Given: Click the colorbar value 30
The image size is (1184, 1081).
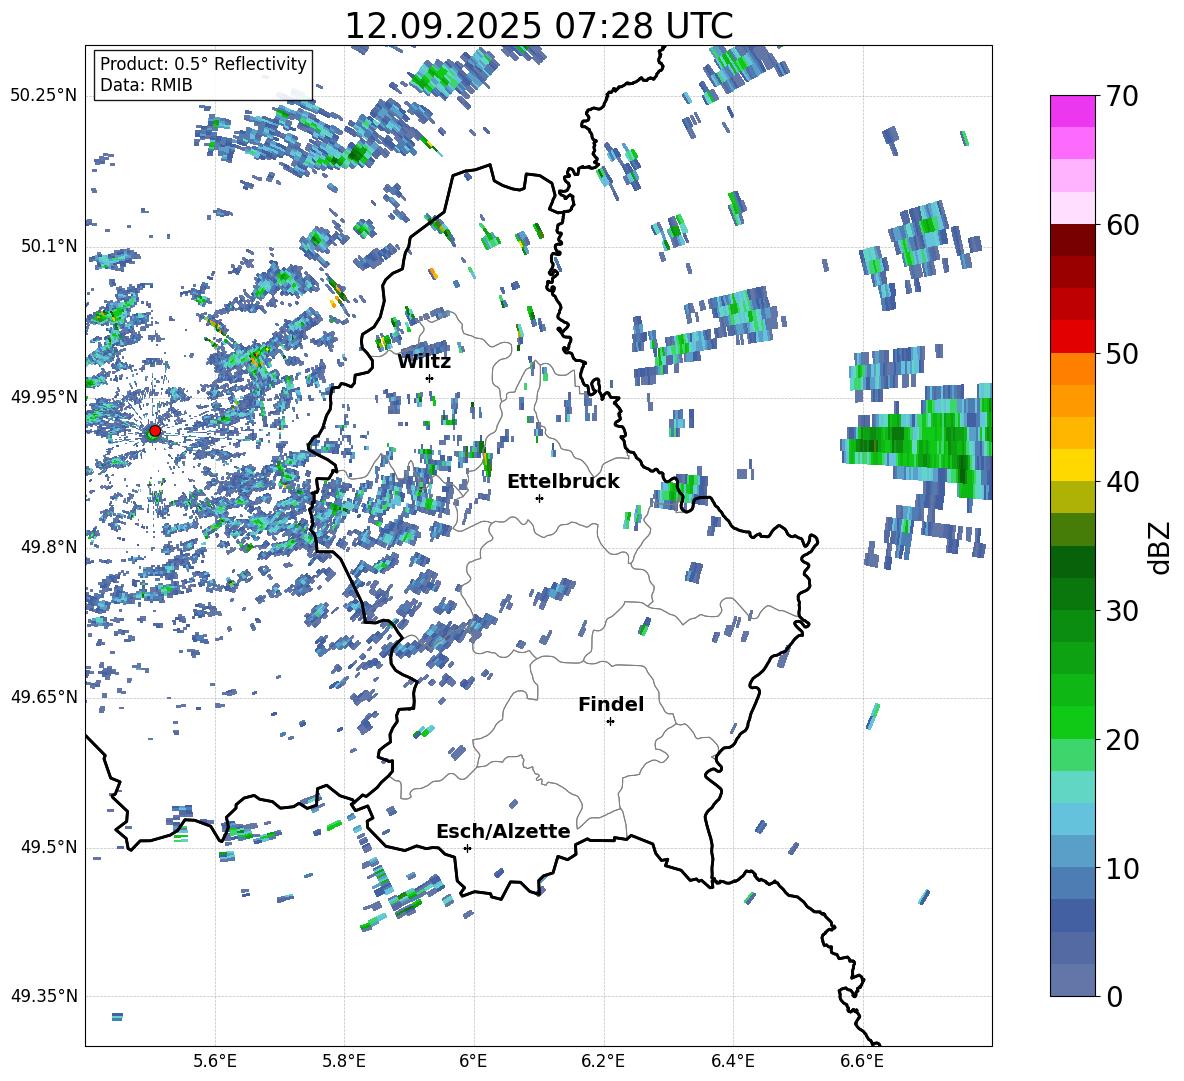Looking at the screenshot, I should (x=1122, y=611).
